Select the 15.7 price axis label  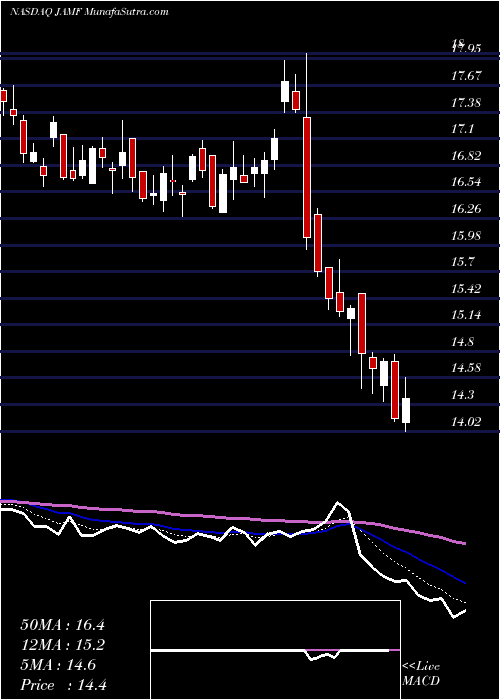coord(463,262)
